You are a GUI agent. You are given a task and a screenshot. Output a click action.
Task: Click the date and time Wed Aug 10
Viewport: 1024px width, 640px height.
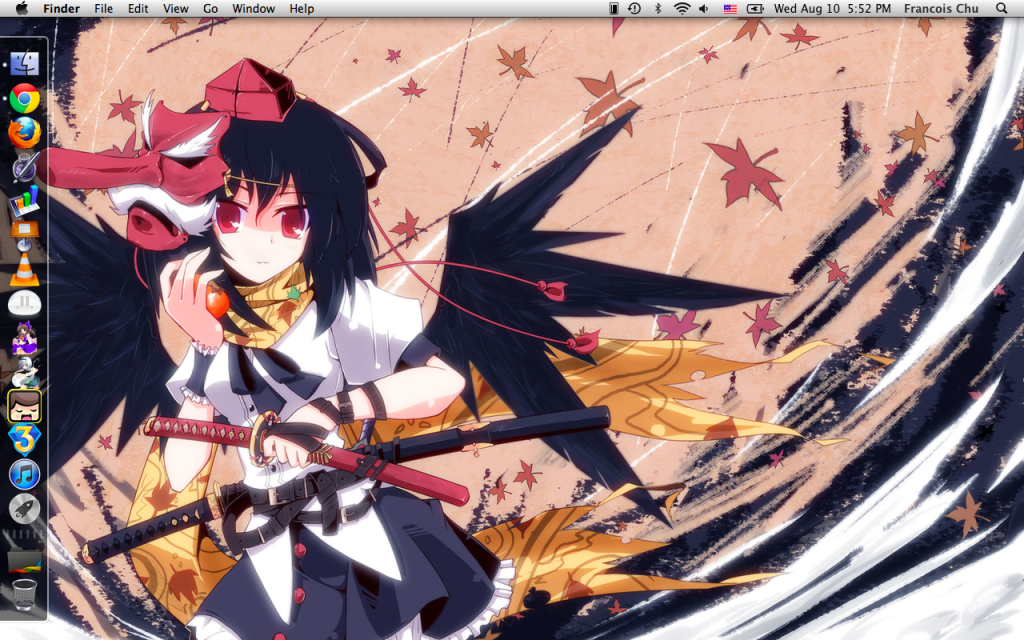pos(832,8)
